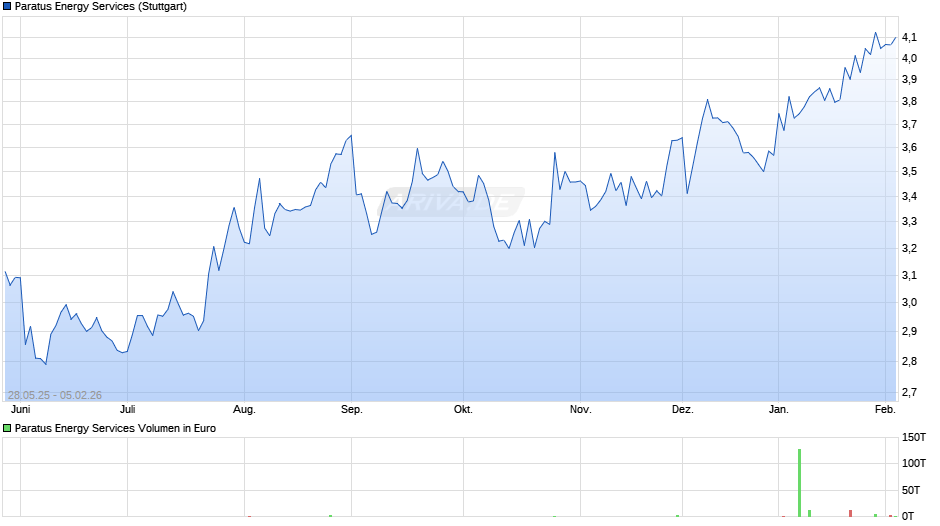Click the 0T volume axis value
The height and width of the screenshot is (526, 940).
coord(908,516)
